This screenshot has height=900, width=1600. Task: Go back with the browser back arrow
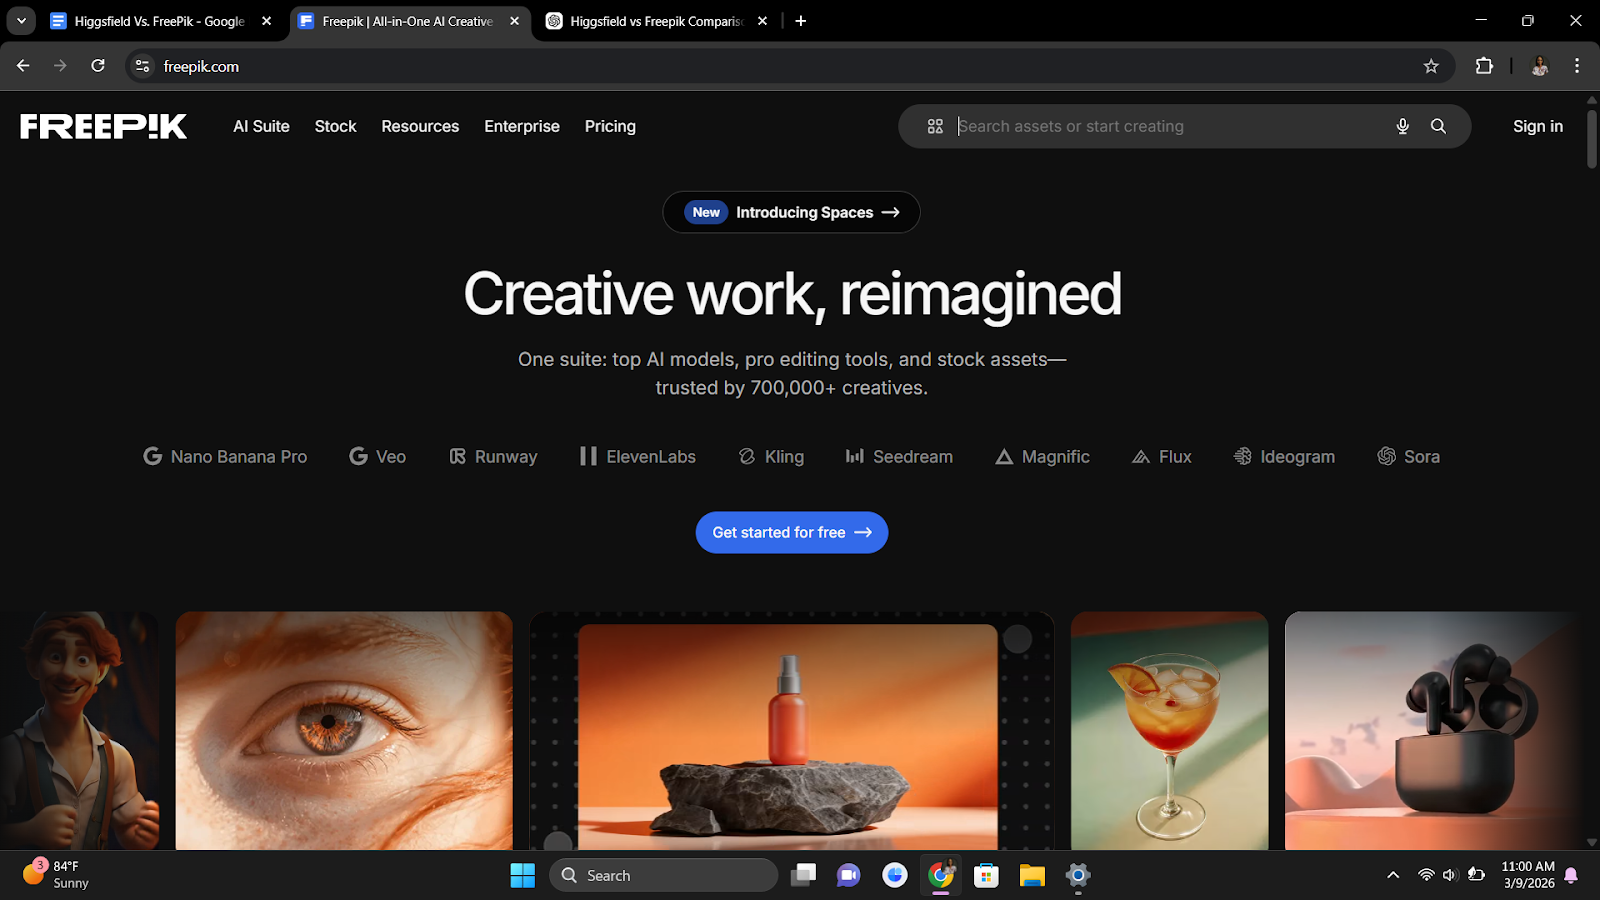(23, 66)
